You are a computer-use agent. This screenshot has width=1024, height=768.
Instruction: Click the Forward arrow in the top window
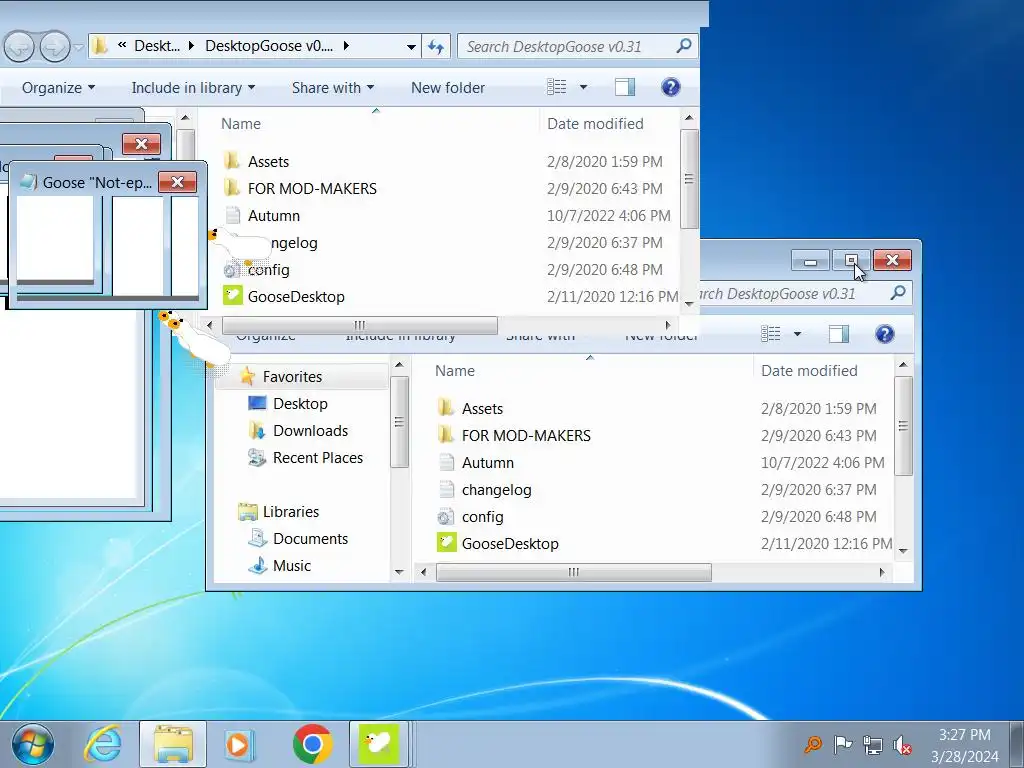point(55,46)
